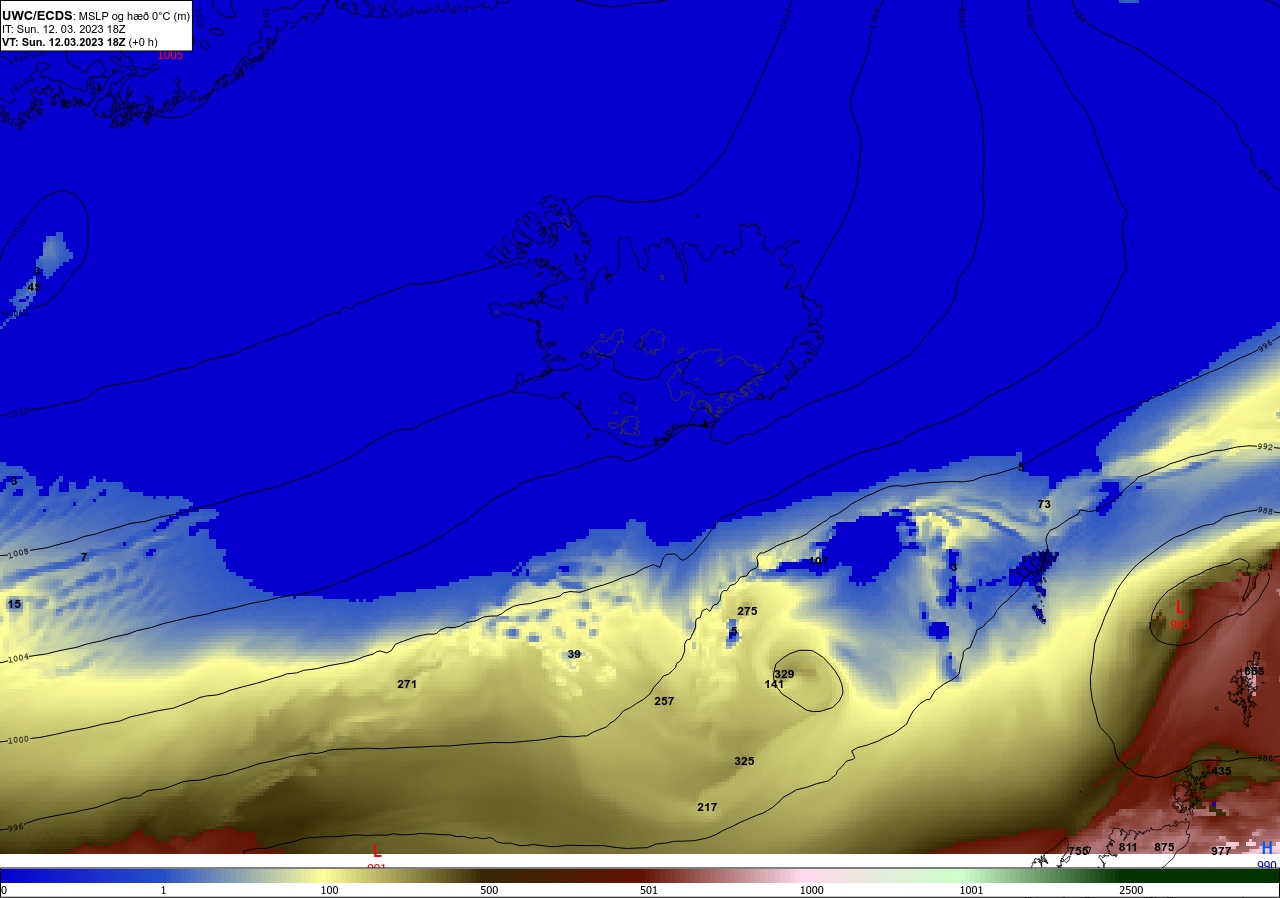Click the 811 height value

click(x=1128, y=847)
